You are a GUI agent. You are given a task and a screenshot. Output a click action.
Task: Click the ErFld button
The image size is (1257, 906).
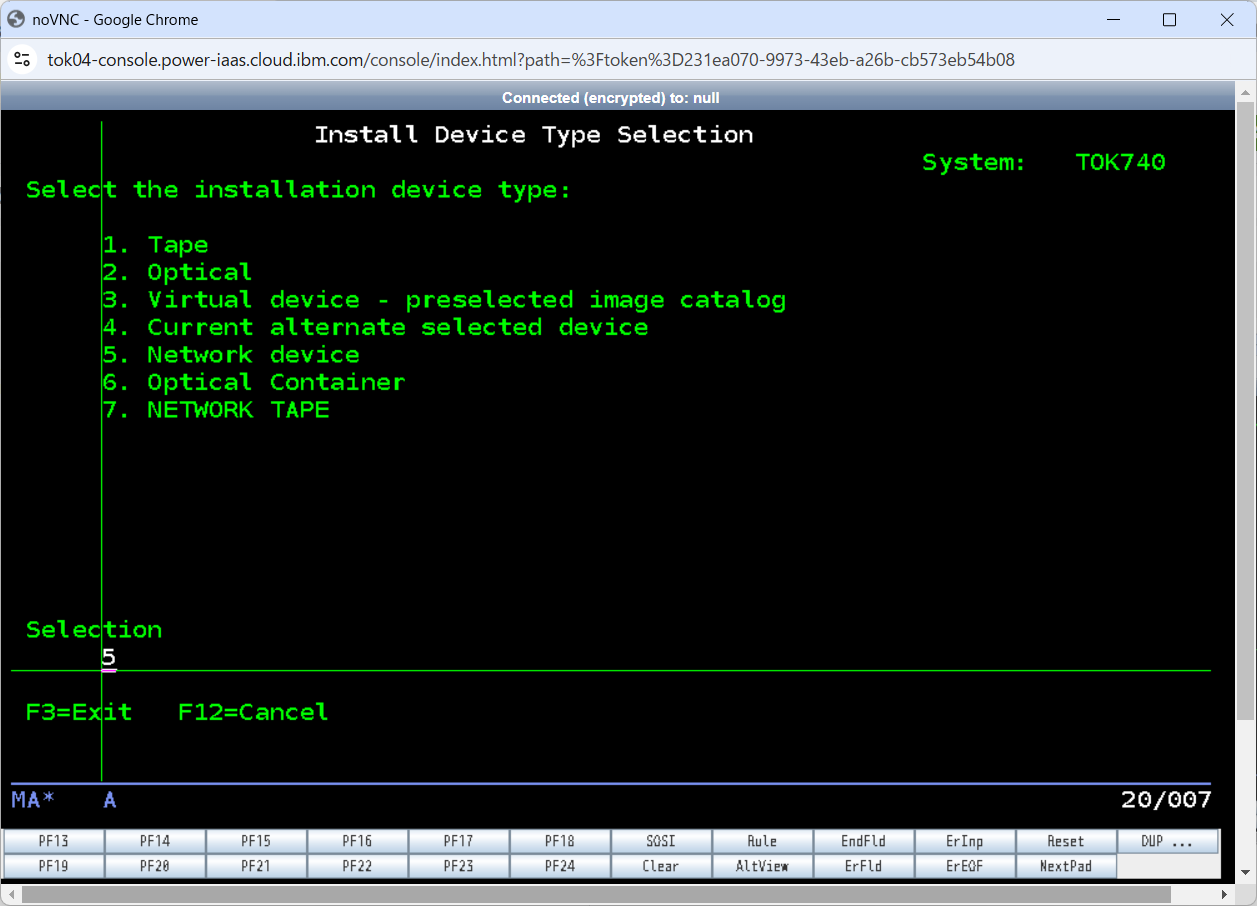click(863, 866)
